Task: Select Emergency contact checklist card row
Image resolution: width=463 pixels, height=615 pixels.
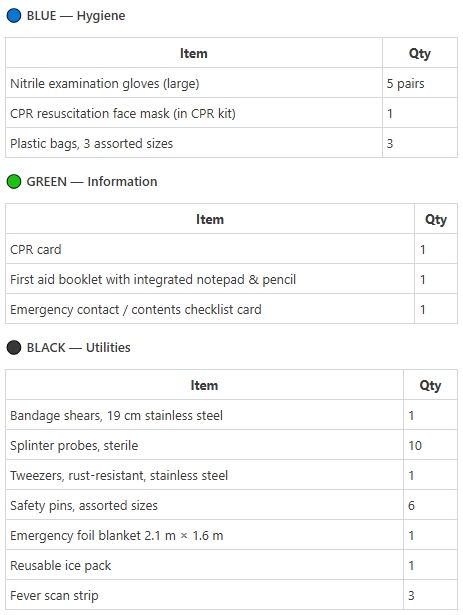Action: tap(232, 309)
